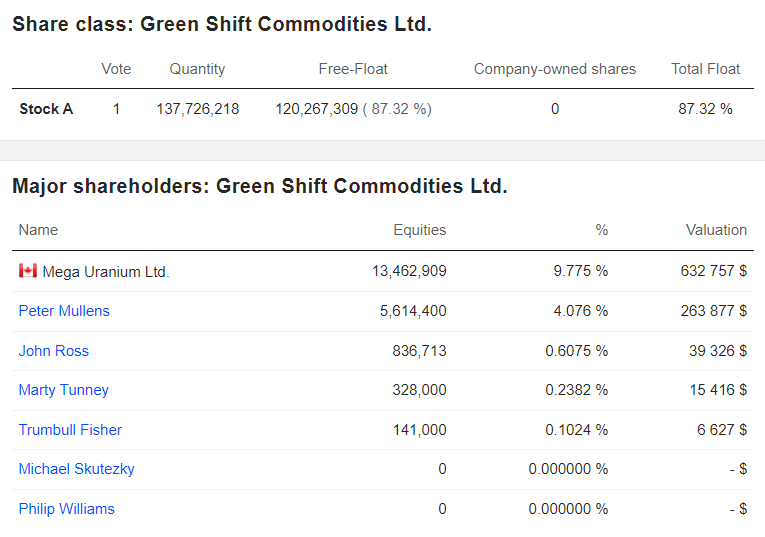
Task: Click the Marty Tunney link
Action: pos(63,390)
